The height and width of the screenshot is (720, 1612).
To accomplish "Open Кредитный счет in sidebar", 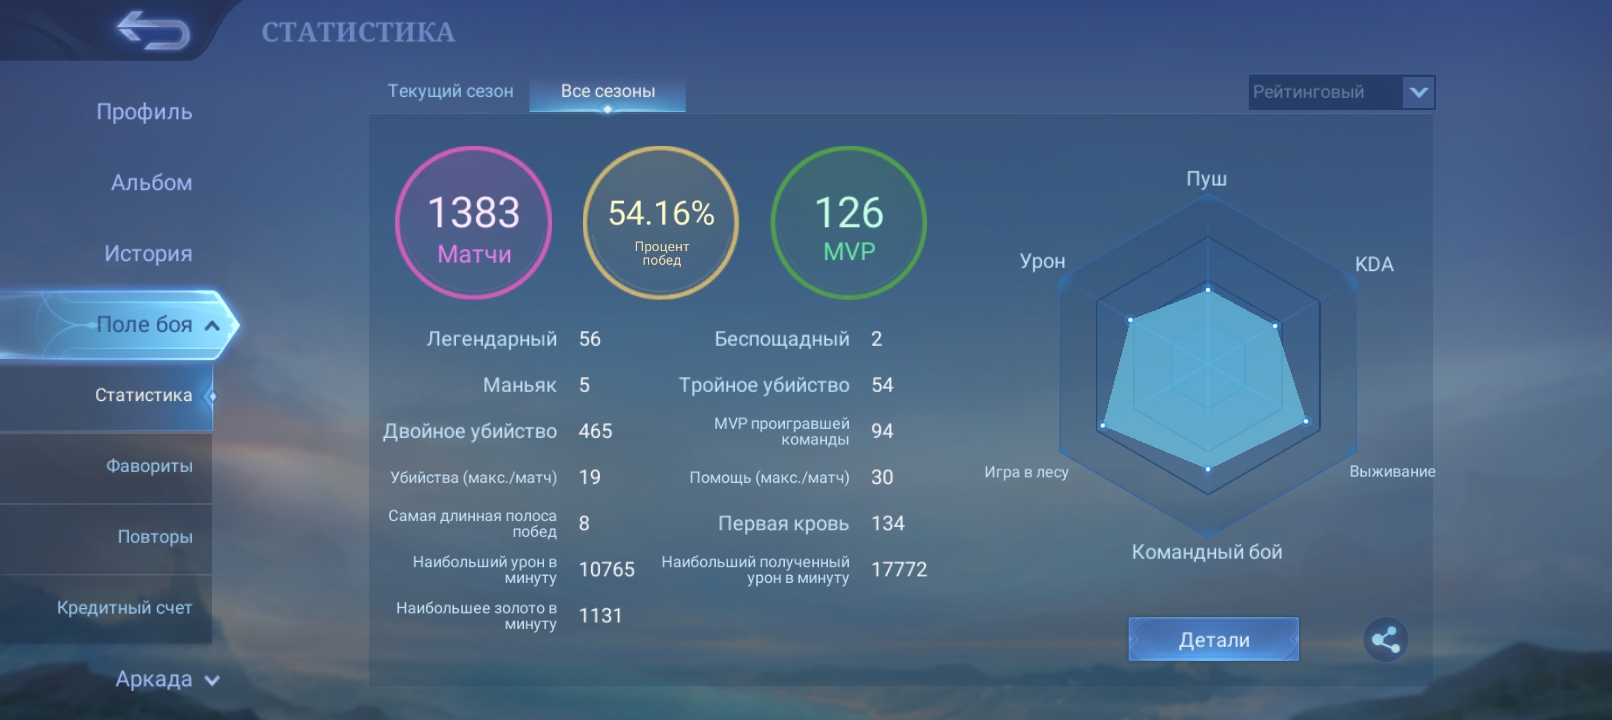I will pyautogui.click(x=124, y=608).
